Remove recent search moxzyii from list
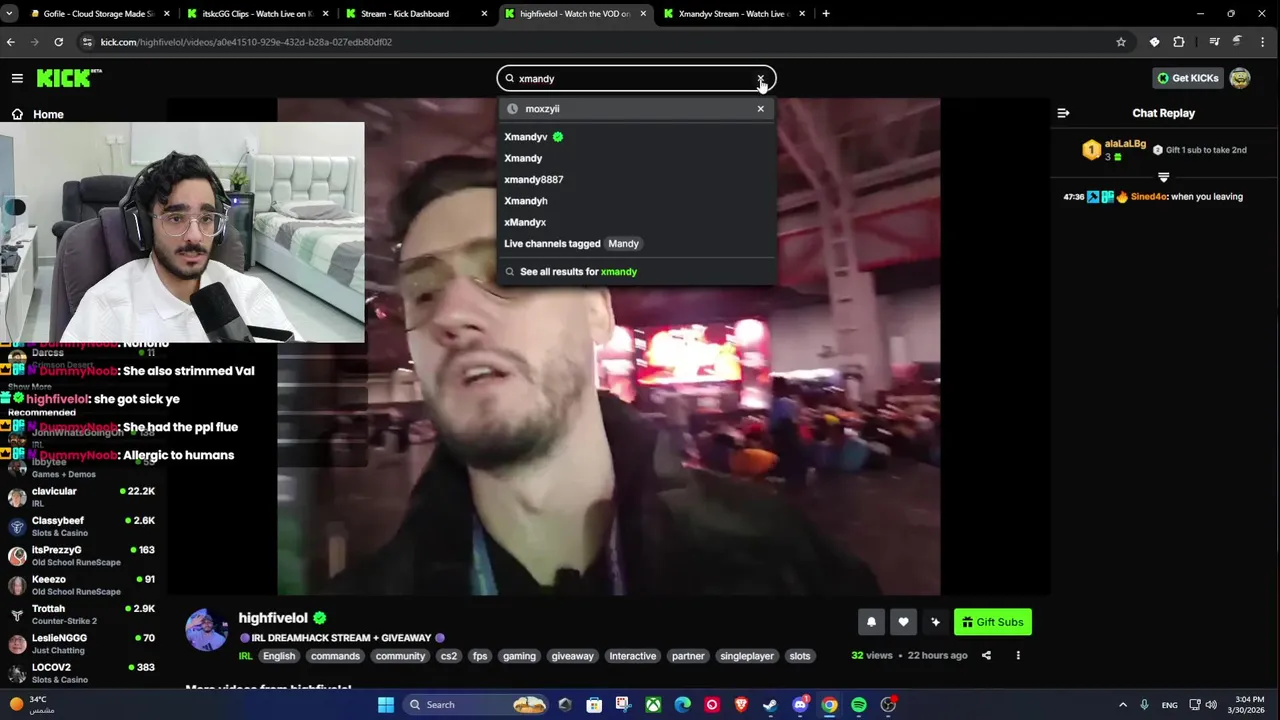The image size is (1280, 720). [x=760, y=108]
